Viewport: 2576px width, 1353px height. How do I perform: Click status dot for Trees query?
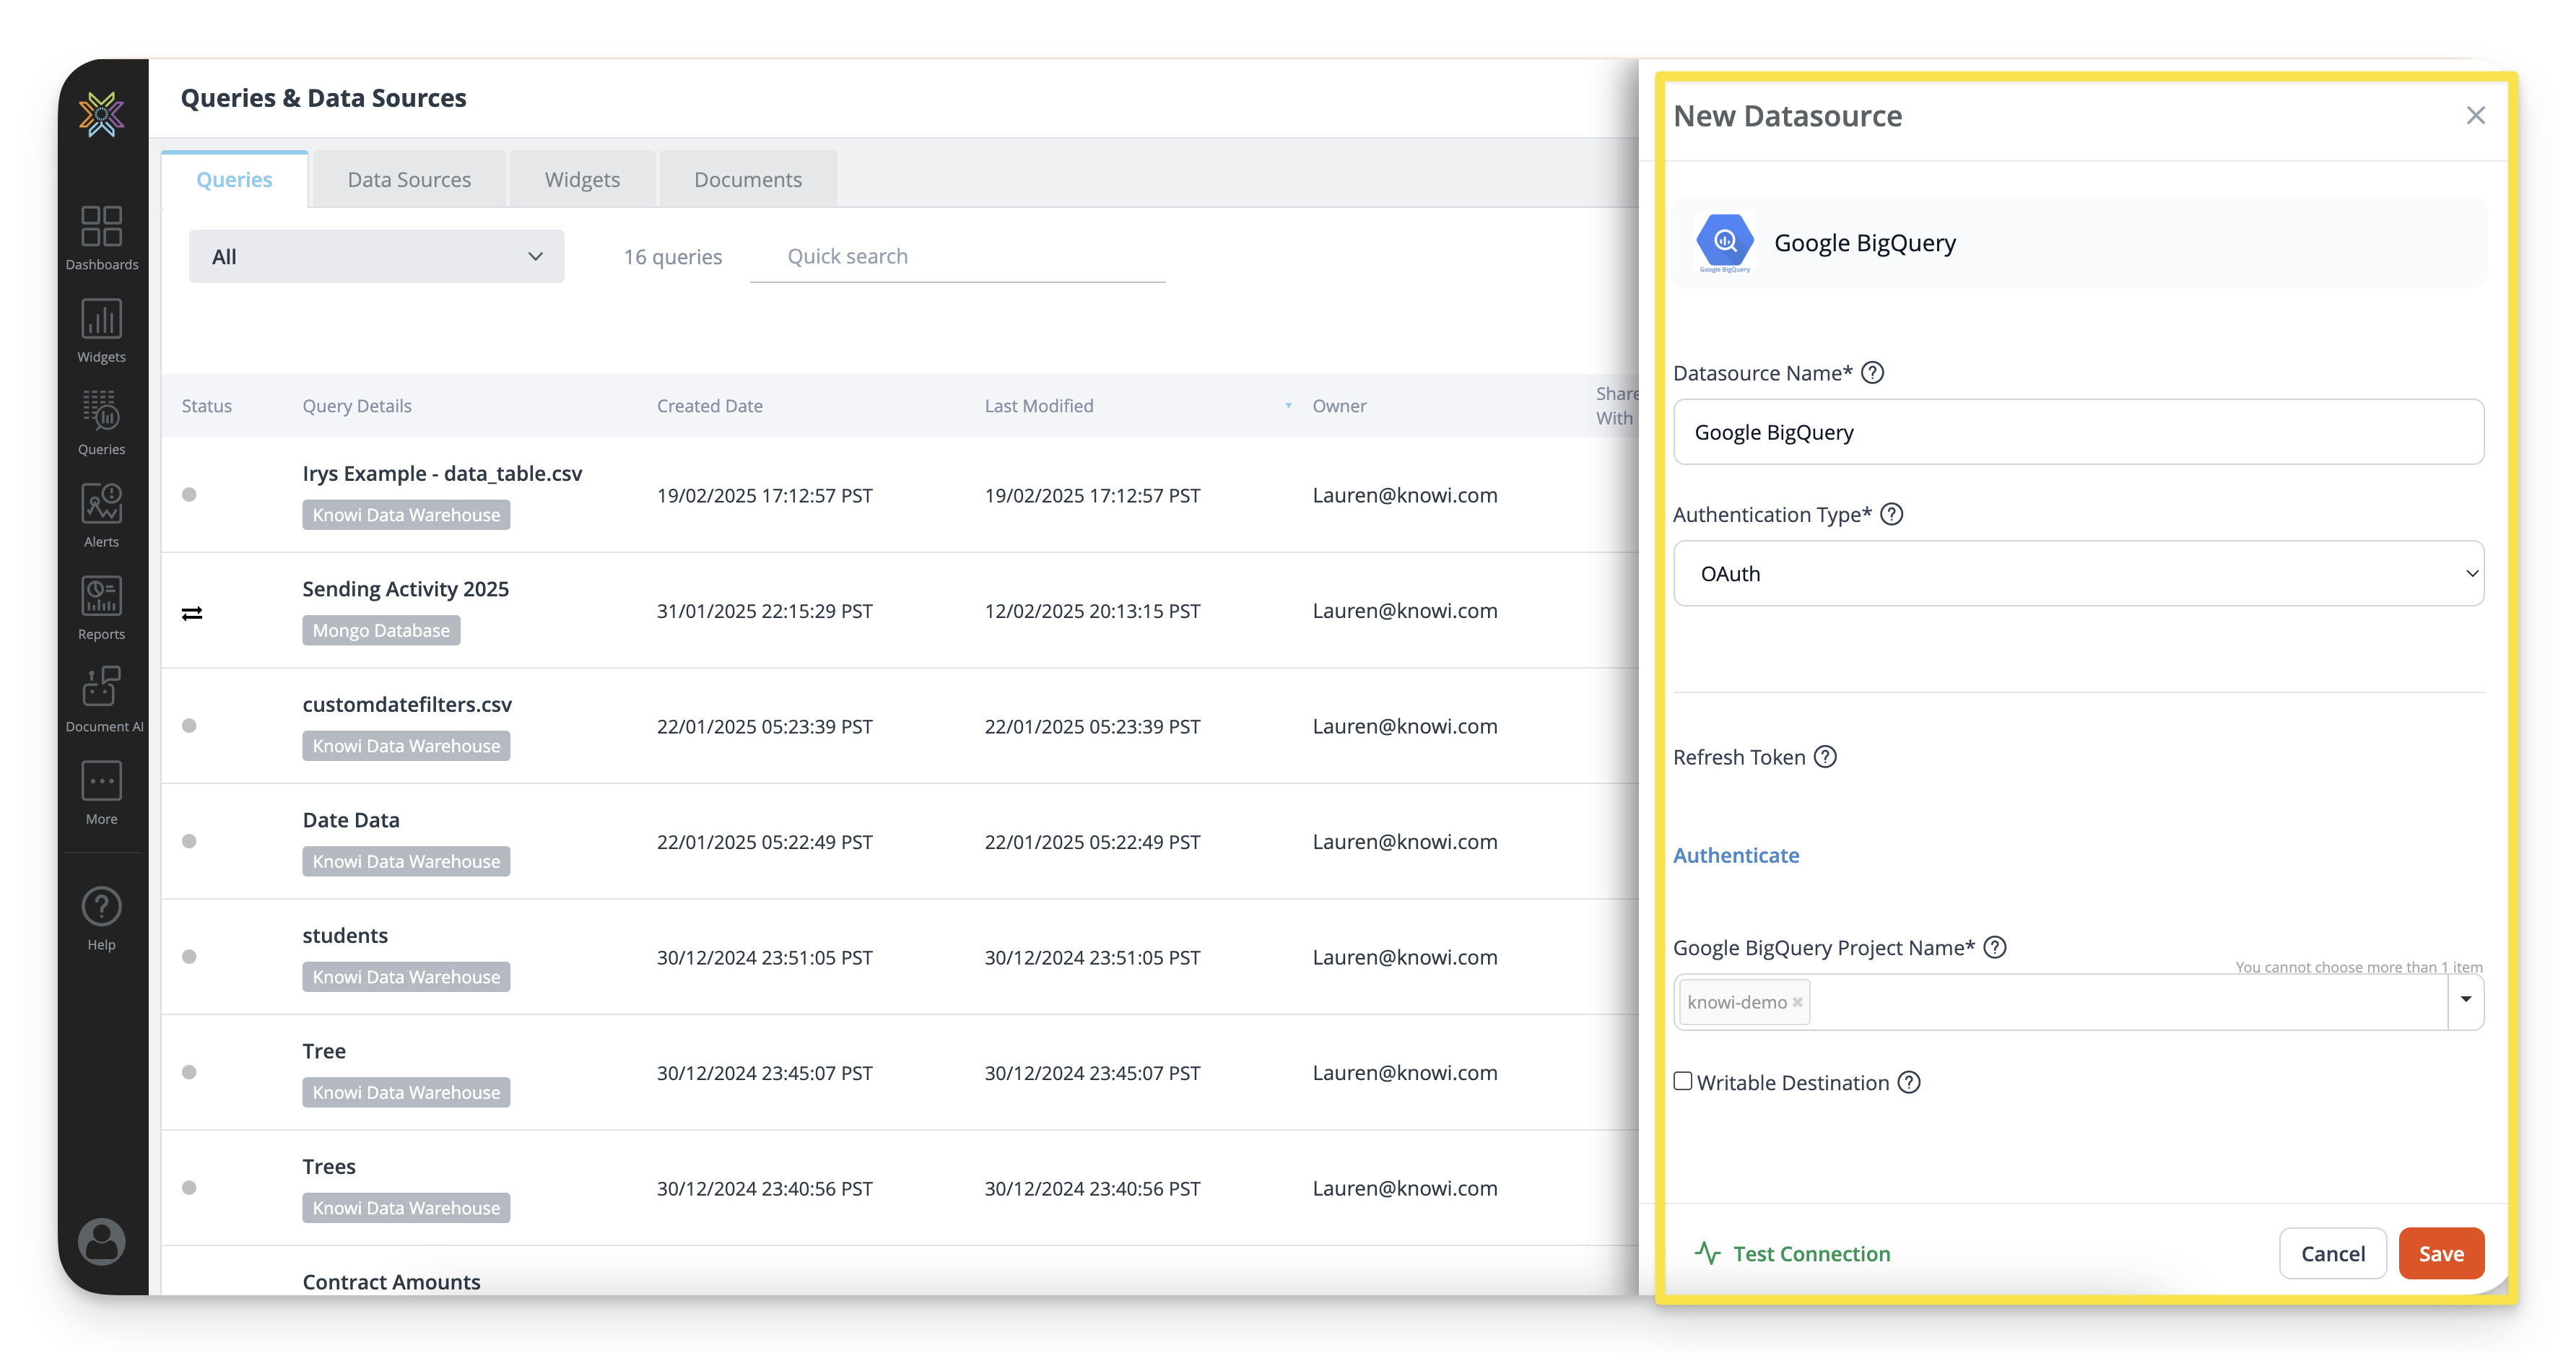click(x=189, y=1187)
